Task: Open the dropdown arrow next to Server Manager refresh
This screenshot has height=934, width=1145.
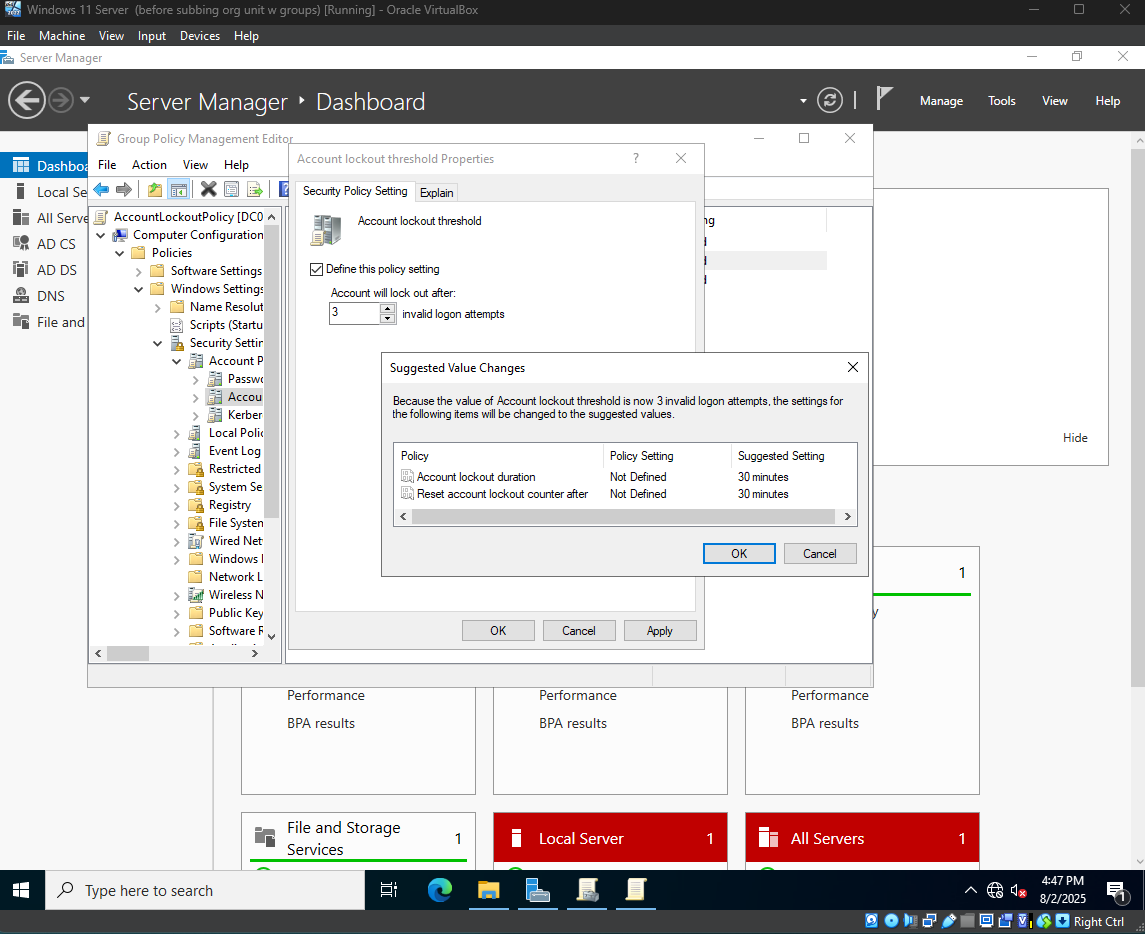Action: click(x=803, y=101)
